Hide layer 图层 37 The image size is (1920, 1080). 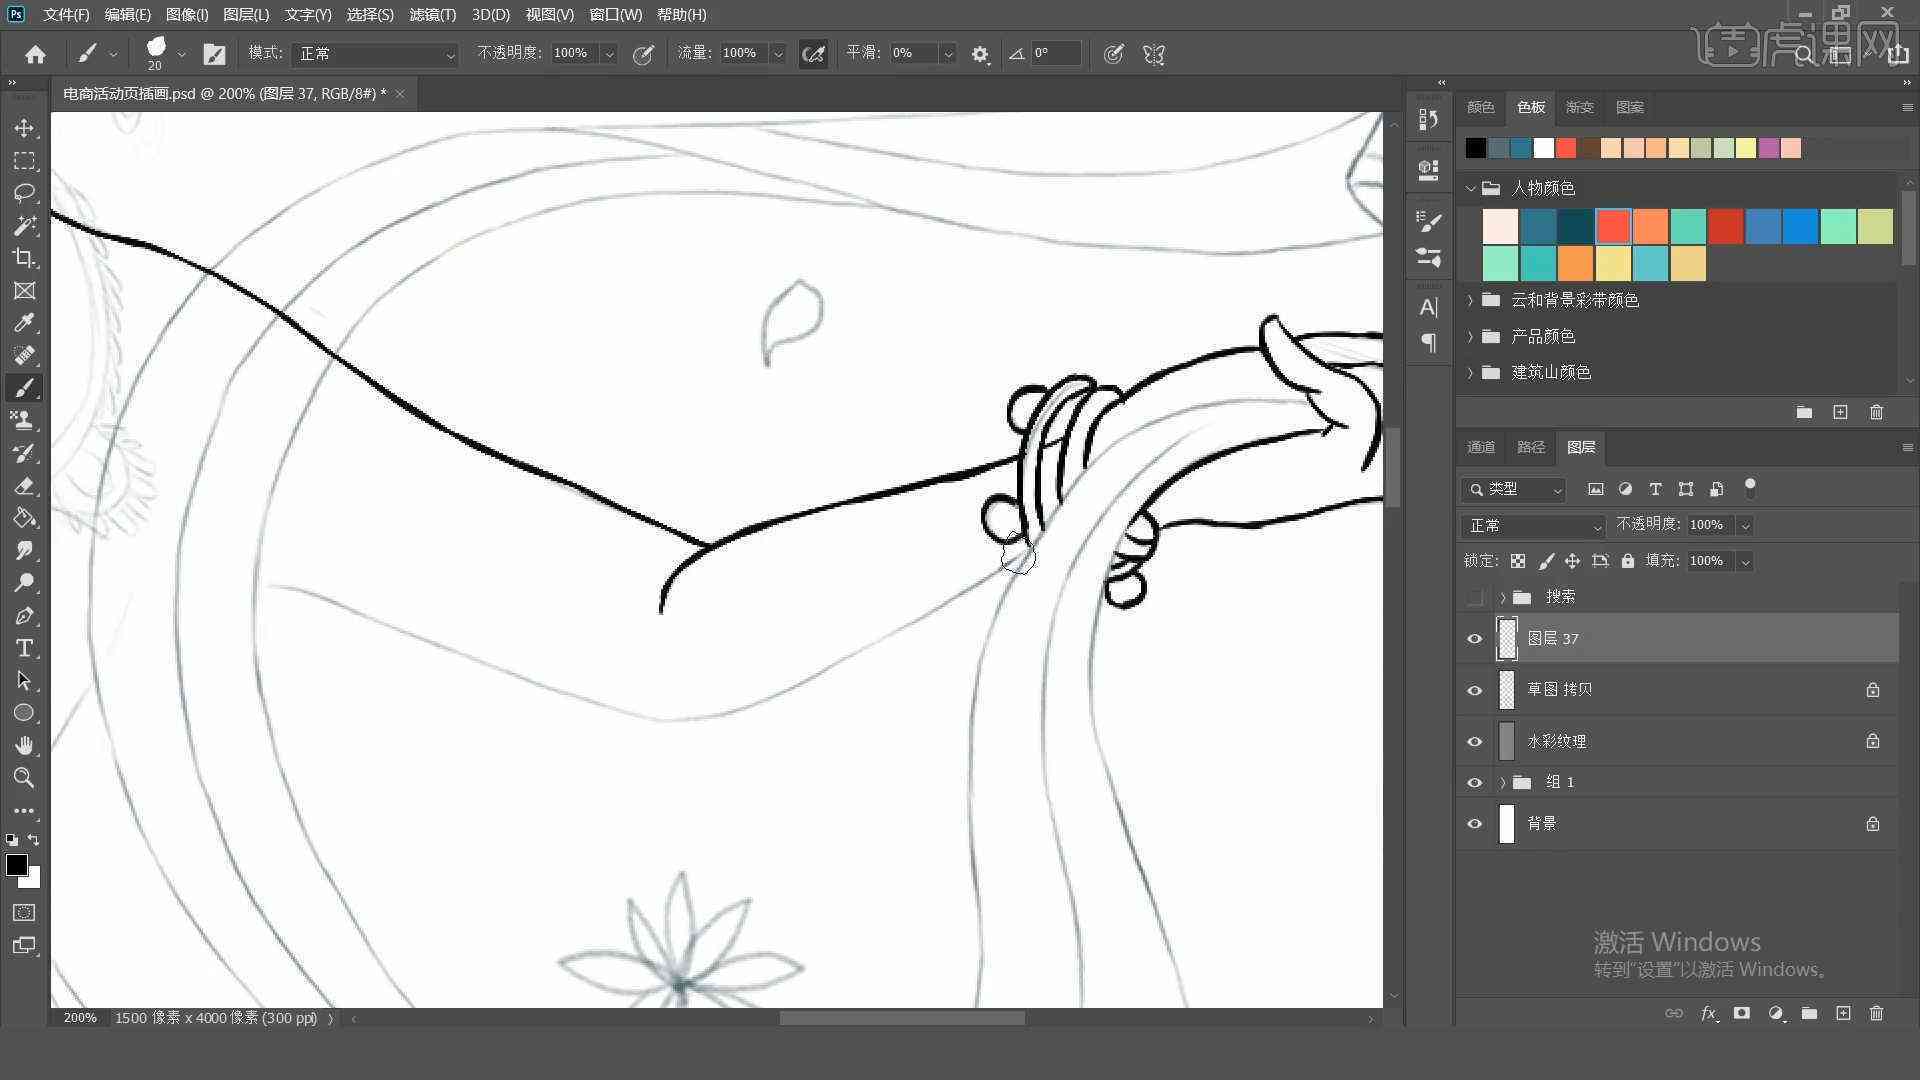pyautogui.click(x=1474, y=639)
